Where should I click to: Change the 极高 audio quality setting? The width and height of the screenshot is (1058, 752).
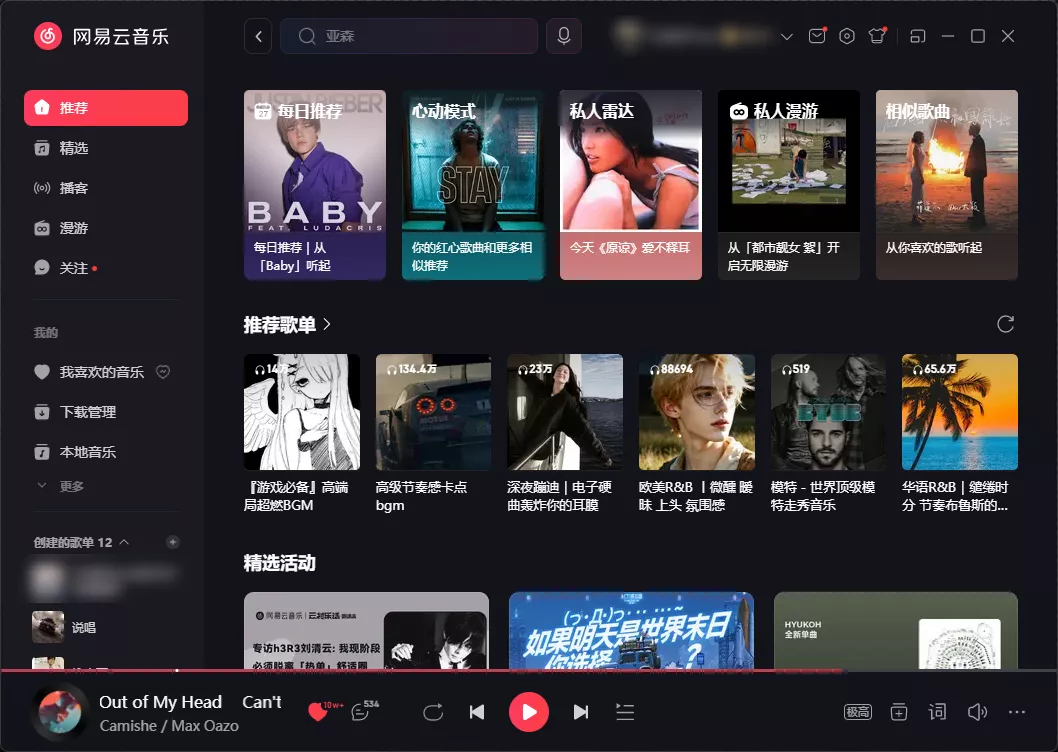(x=858, y=712)
